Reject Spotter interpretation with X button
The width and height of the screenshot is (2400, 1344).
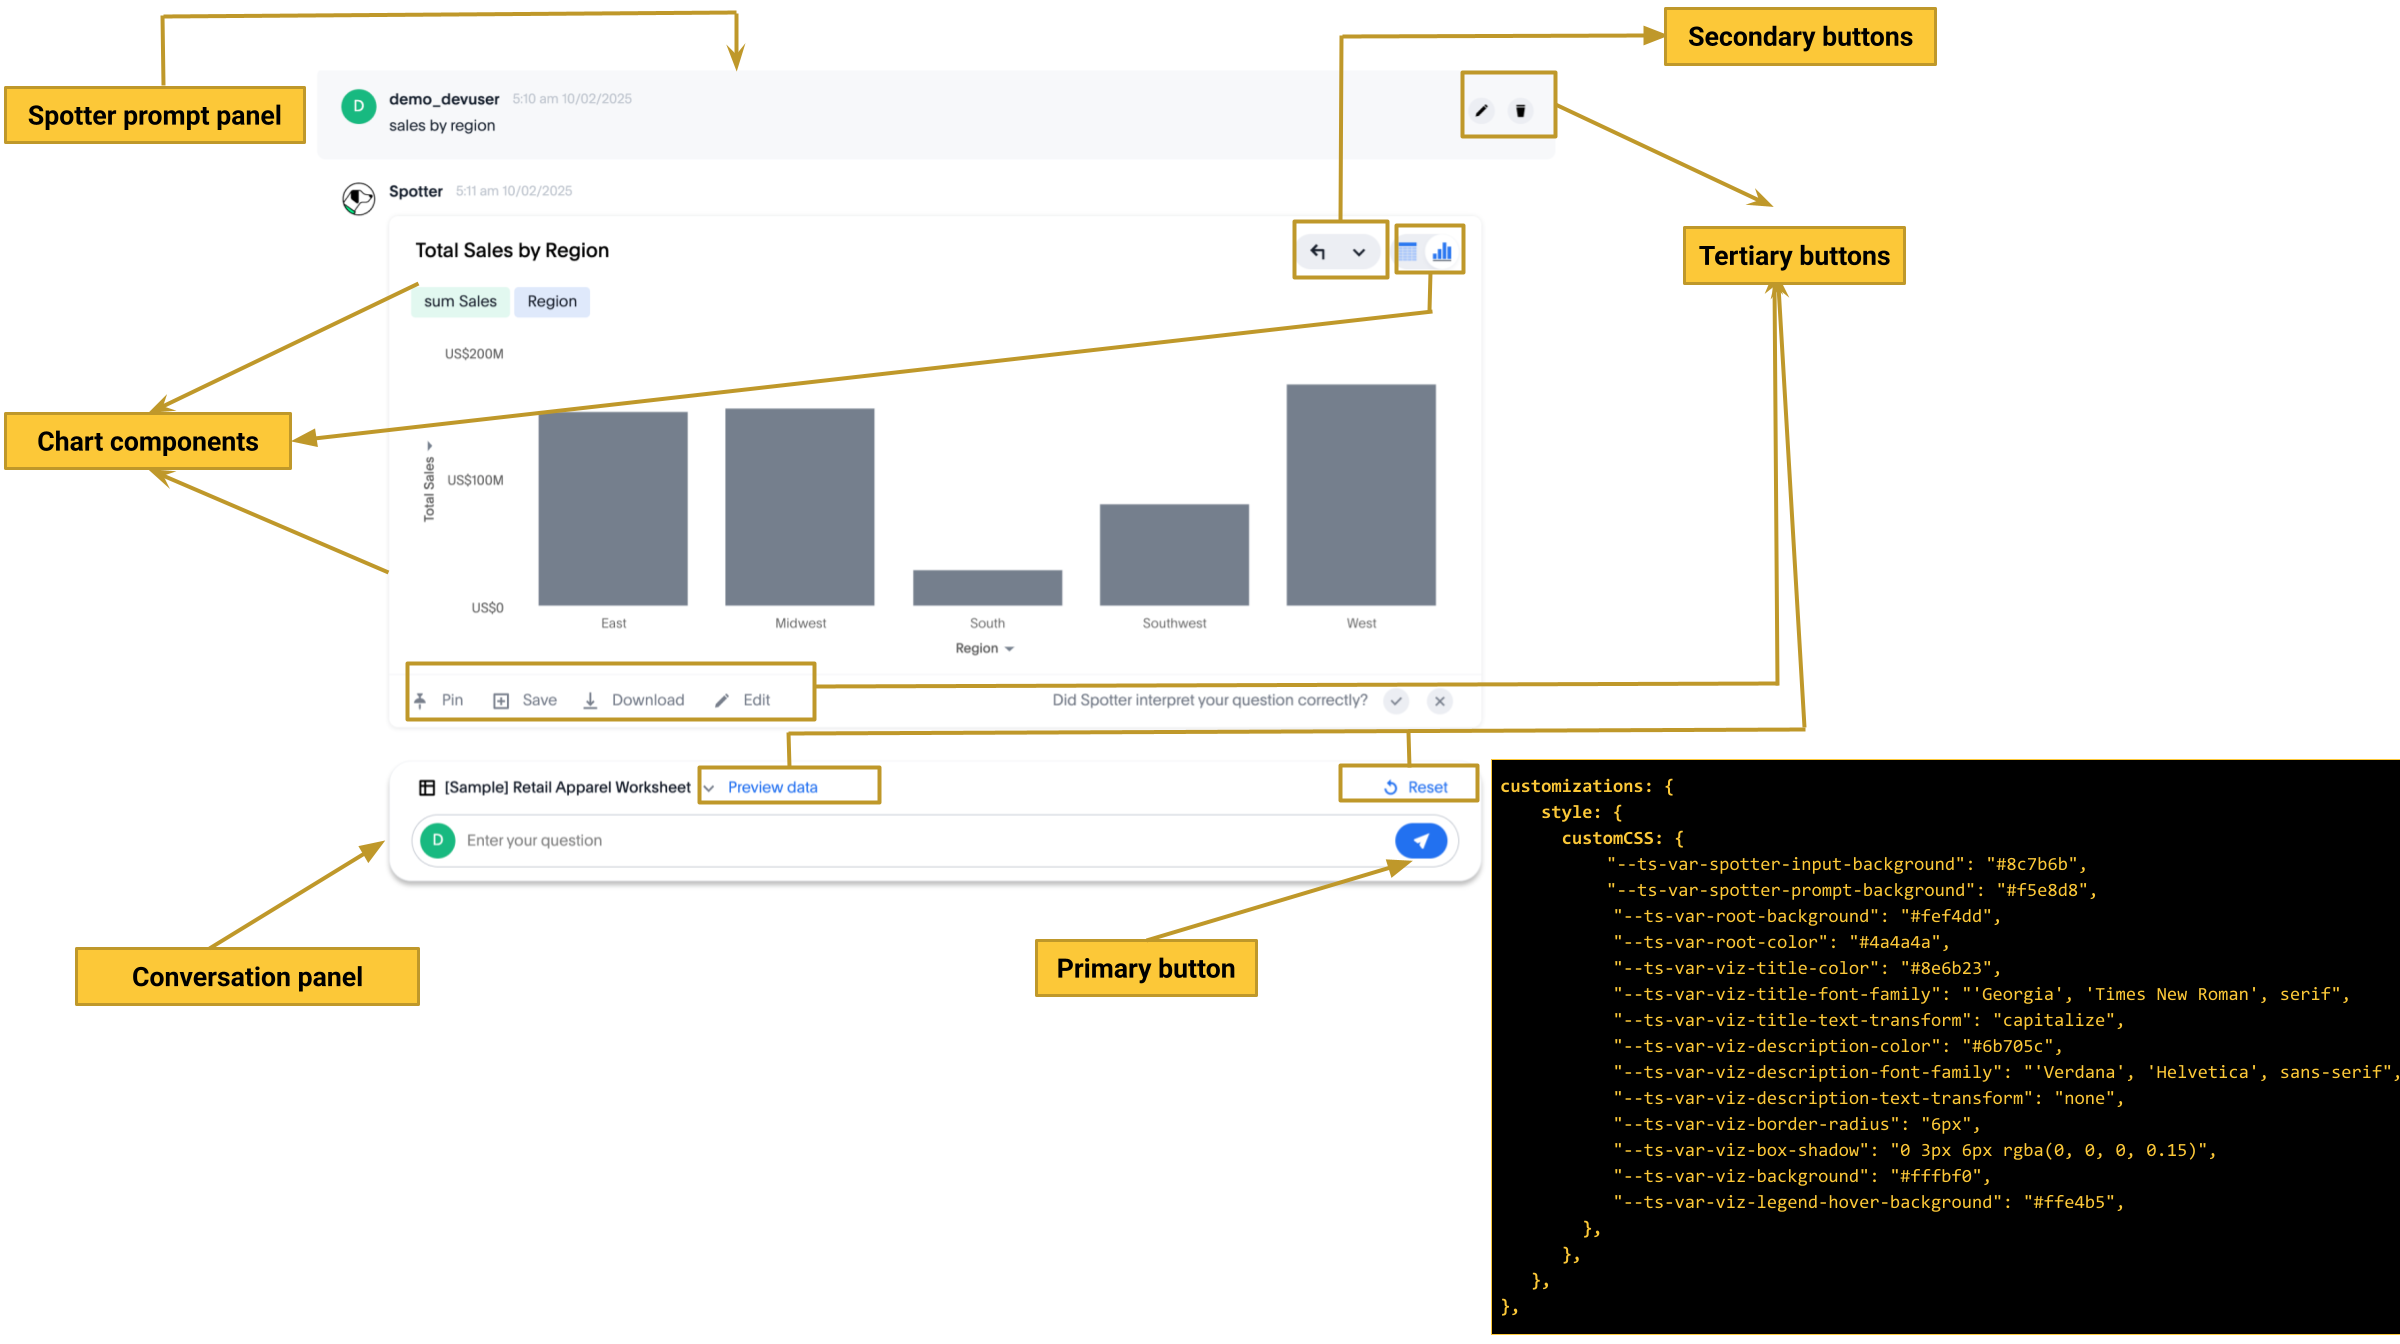coord(1440,701)
